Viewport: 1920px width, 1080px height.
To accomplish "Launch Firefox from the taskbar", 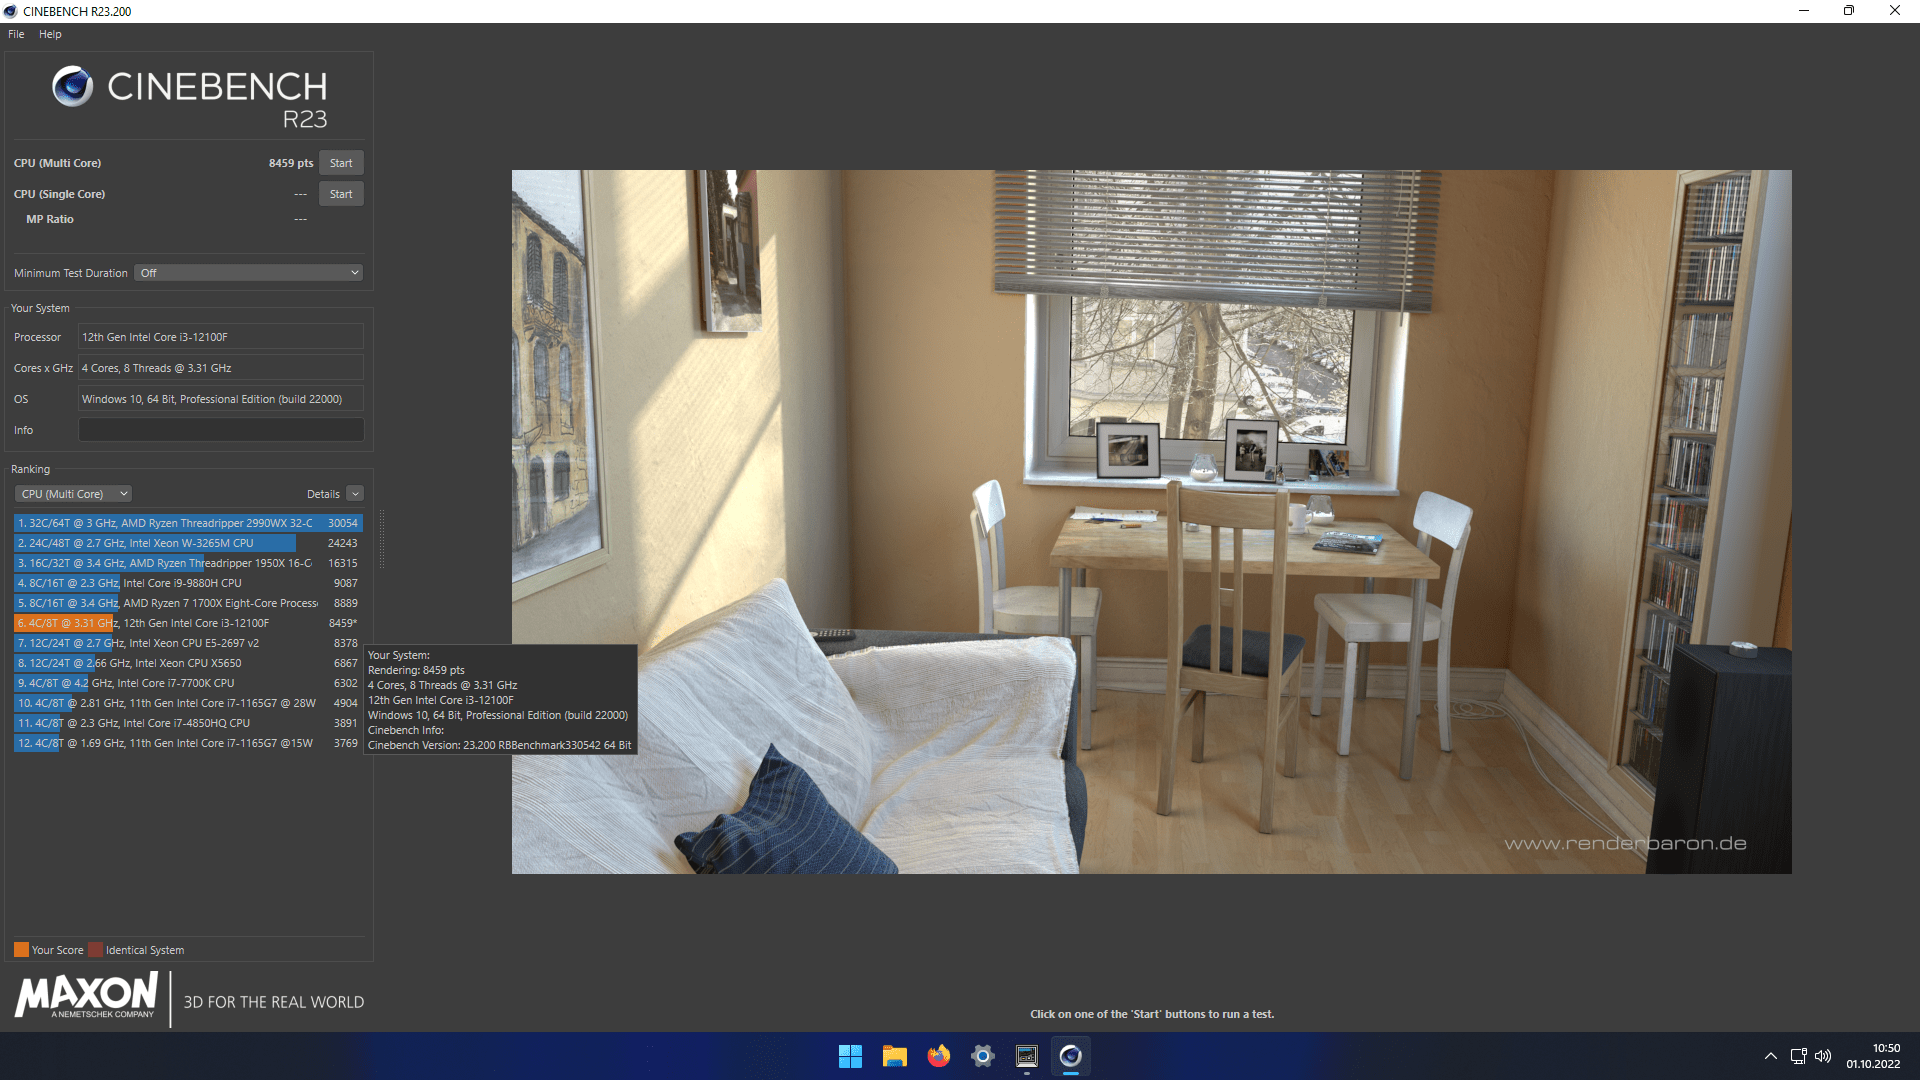I will (938, 1056).
